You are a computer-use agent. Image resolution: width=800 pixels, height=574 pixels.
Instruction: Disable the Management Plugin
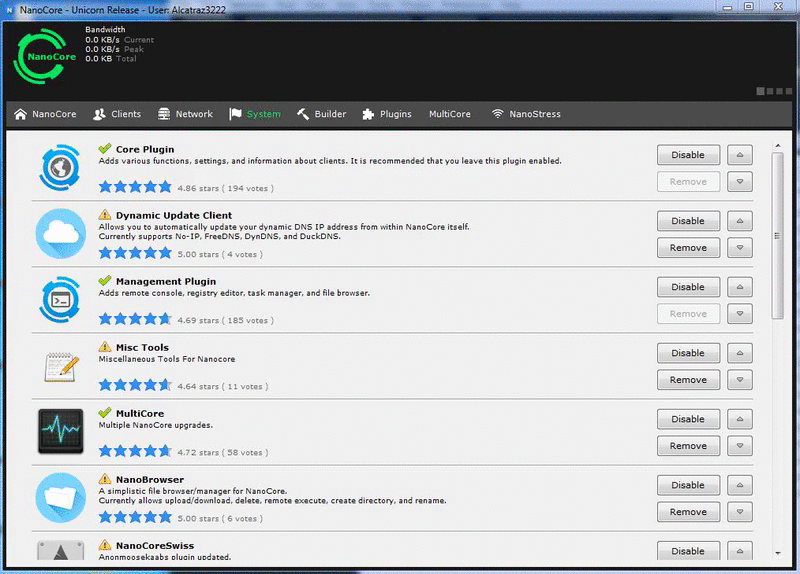click(x=688, y=287)
